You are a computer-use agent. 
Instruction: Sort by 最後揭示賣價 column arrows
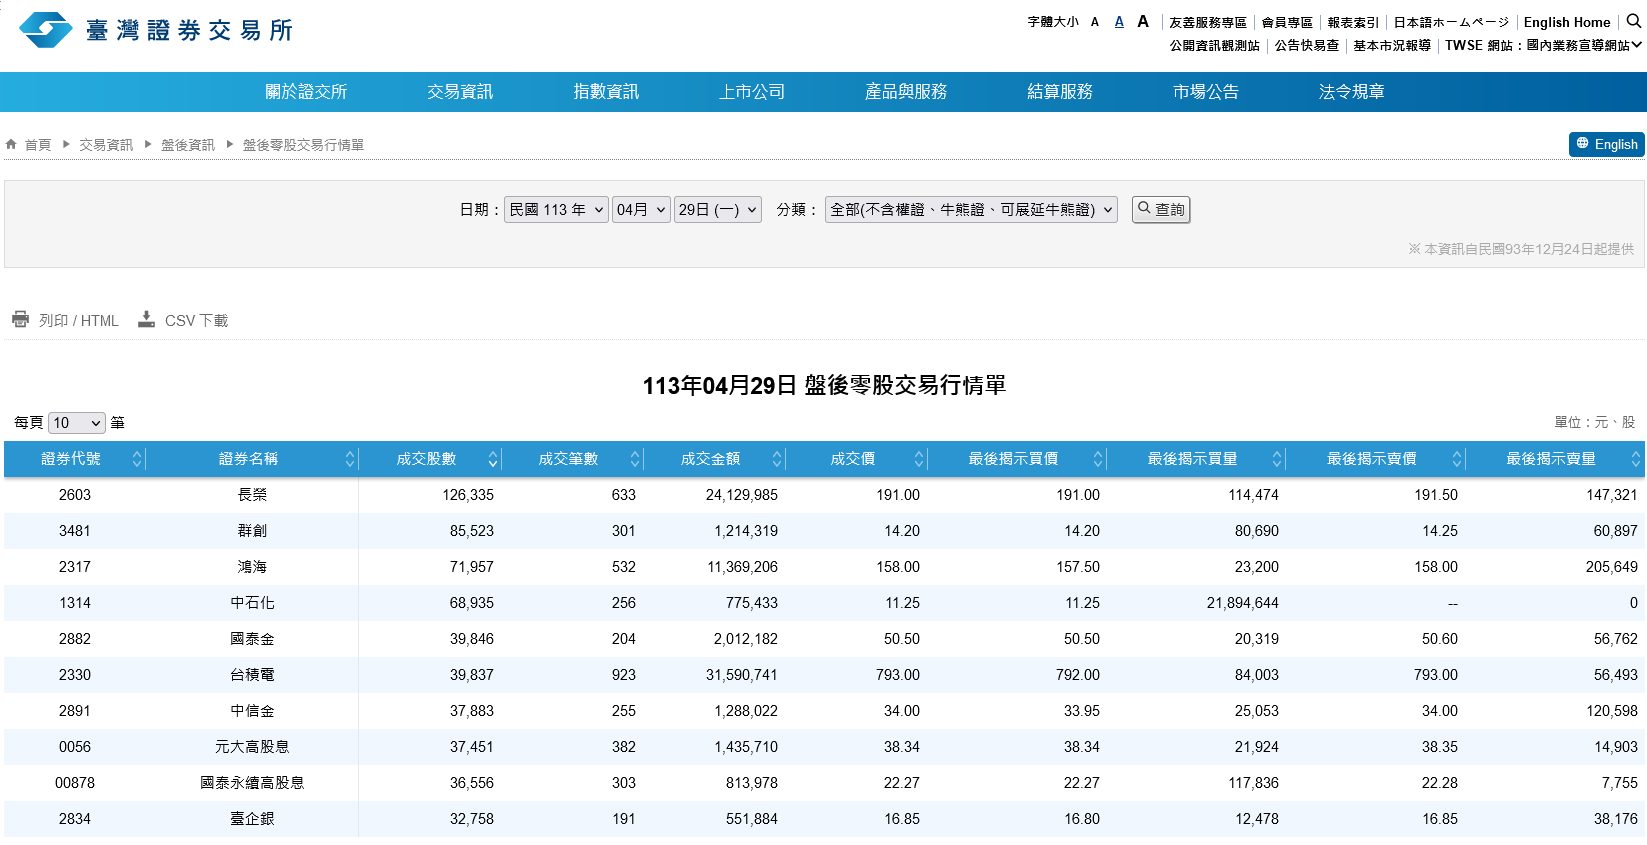point(1457,459)
